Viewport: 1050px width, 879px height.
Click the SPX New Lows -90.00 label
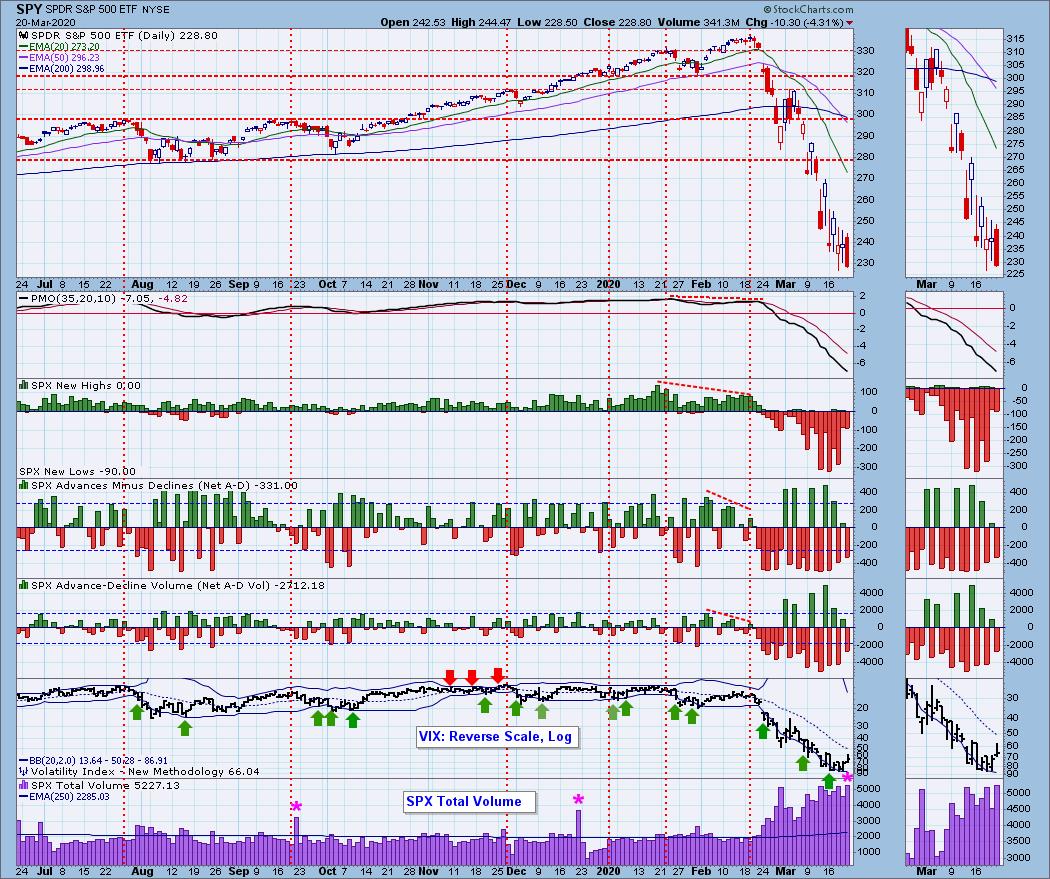(77, 471)
